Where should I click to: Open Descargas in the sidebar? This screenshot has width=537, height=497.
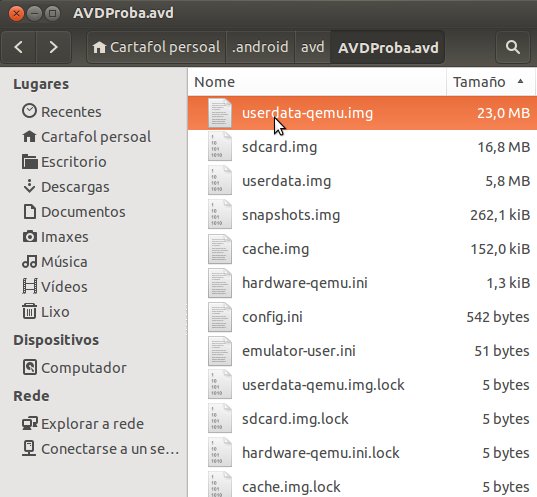(75, 187)
